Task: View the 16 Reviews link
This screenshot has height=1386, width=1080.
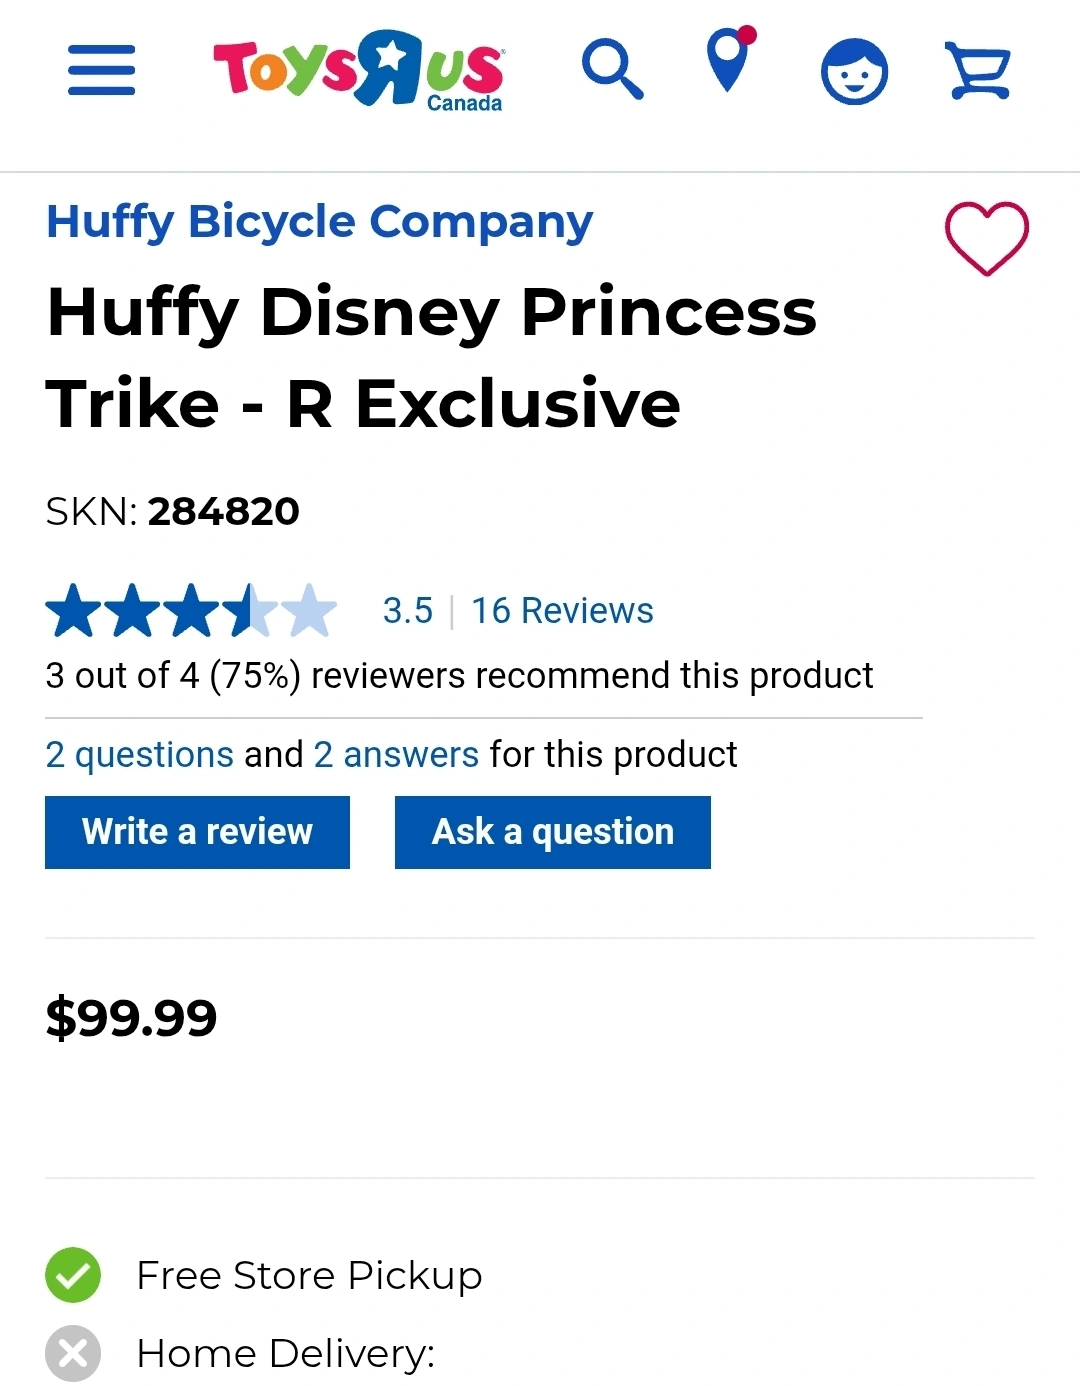Action: click(562, 610)
